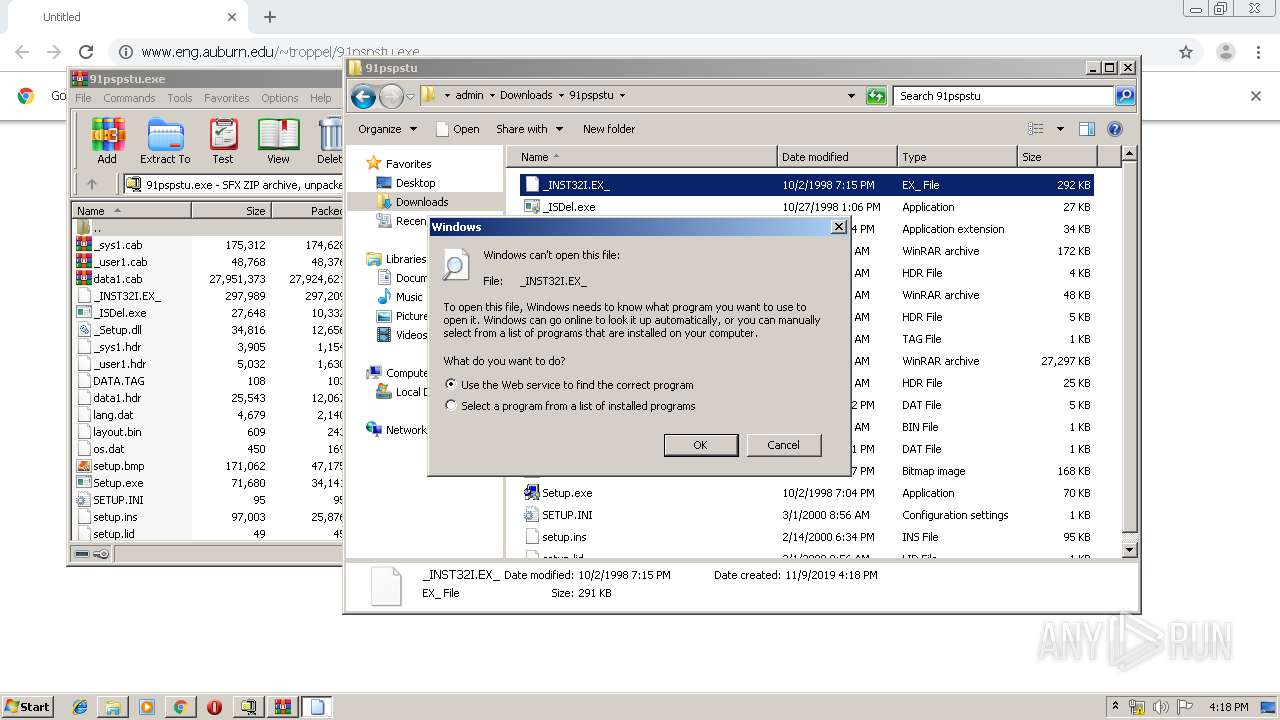Viewport: 1280px width, 720px height.
Task: Close the Windows dialog
Action: 838,227
